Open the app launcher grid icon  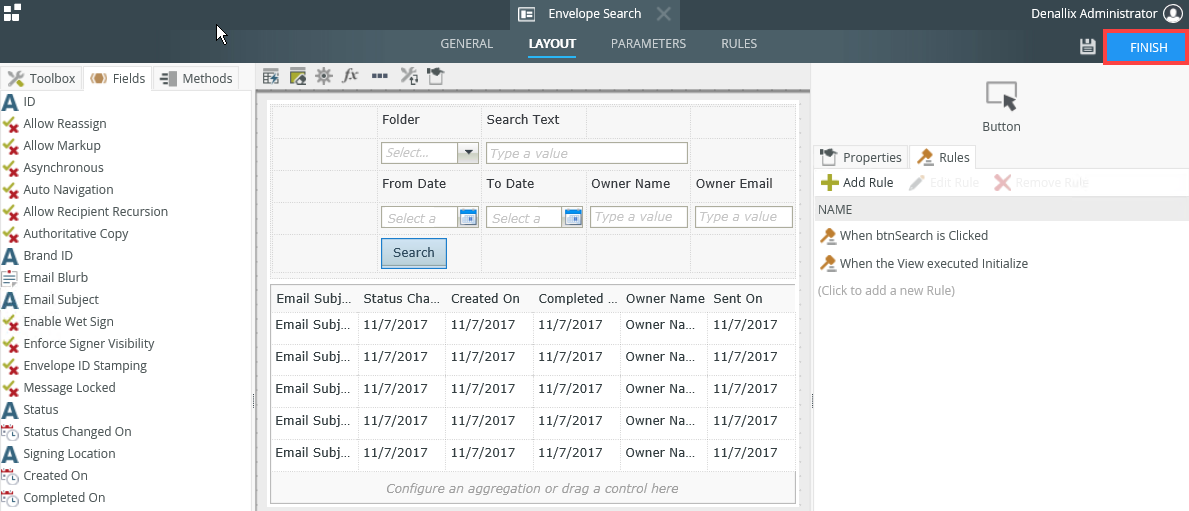tap(12, 12)
